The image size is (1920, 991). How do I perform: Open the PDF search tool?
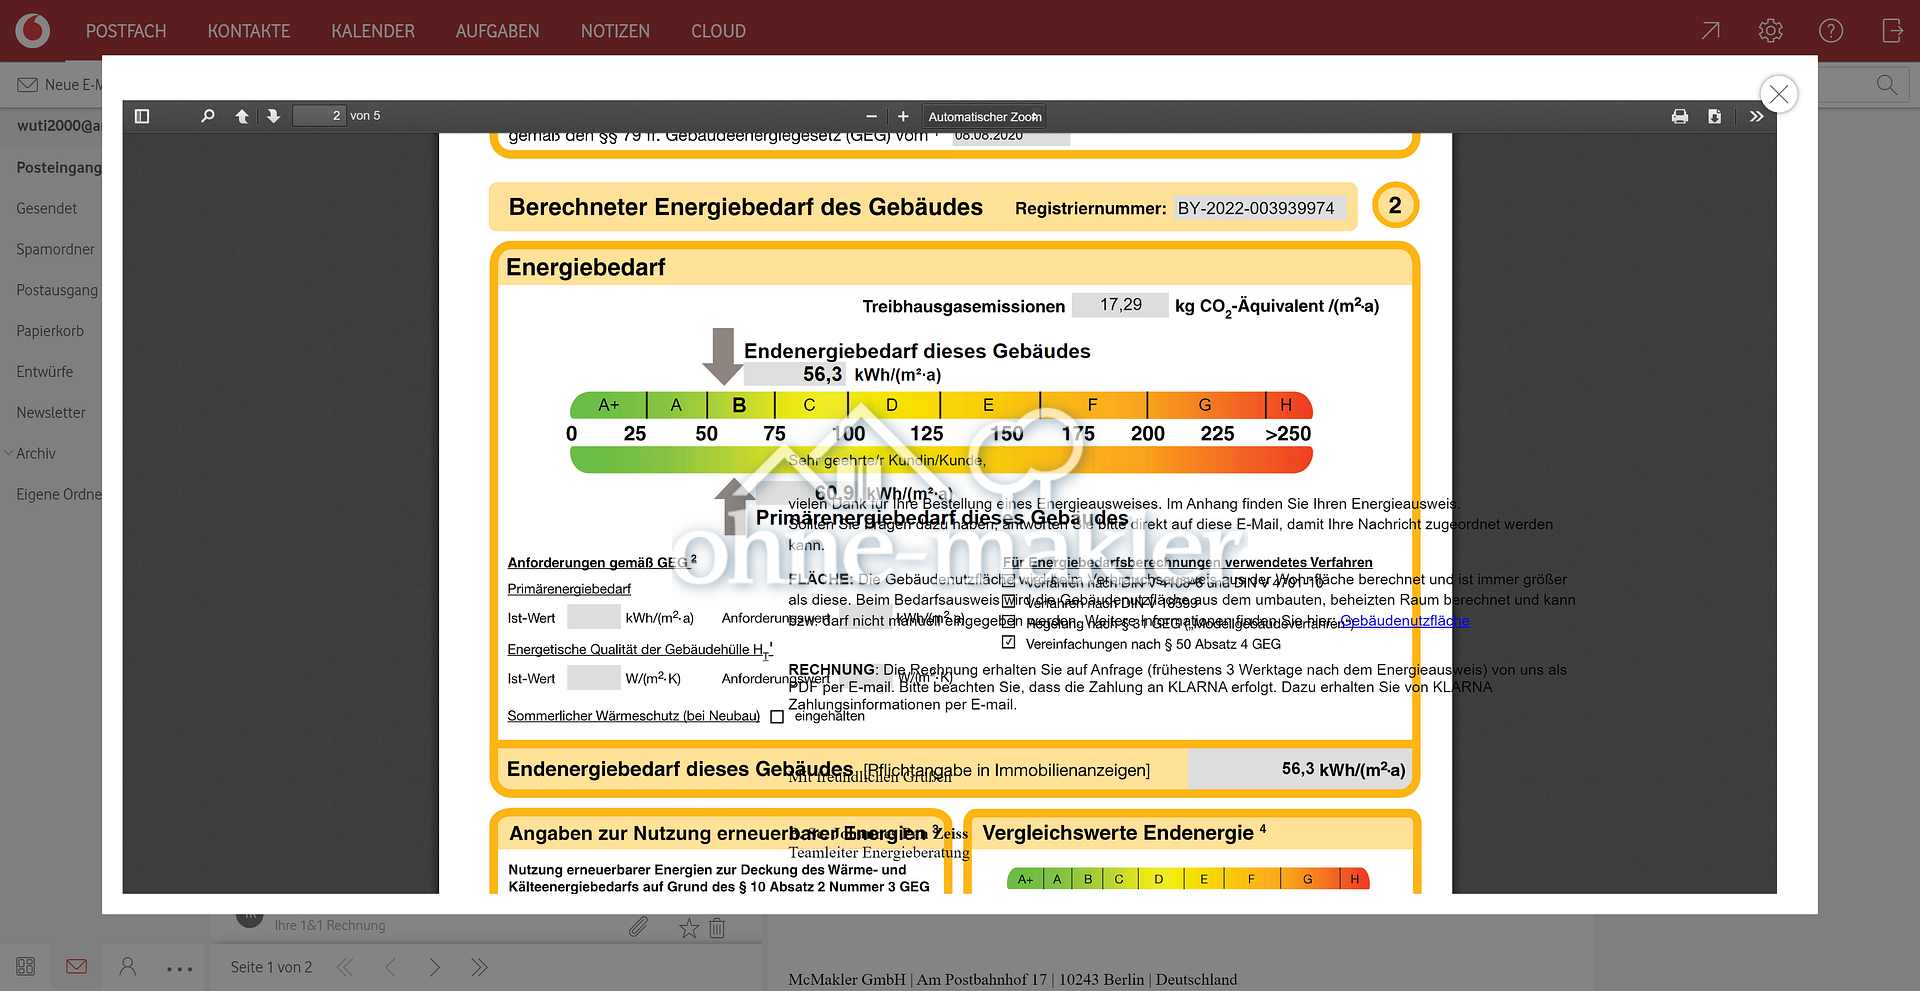pyautogui.click(x=207, y=116)
